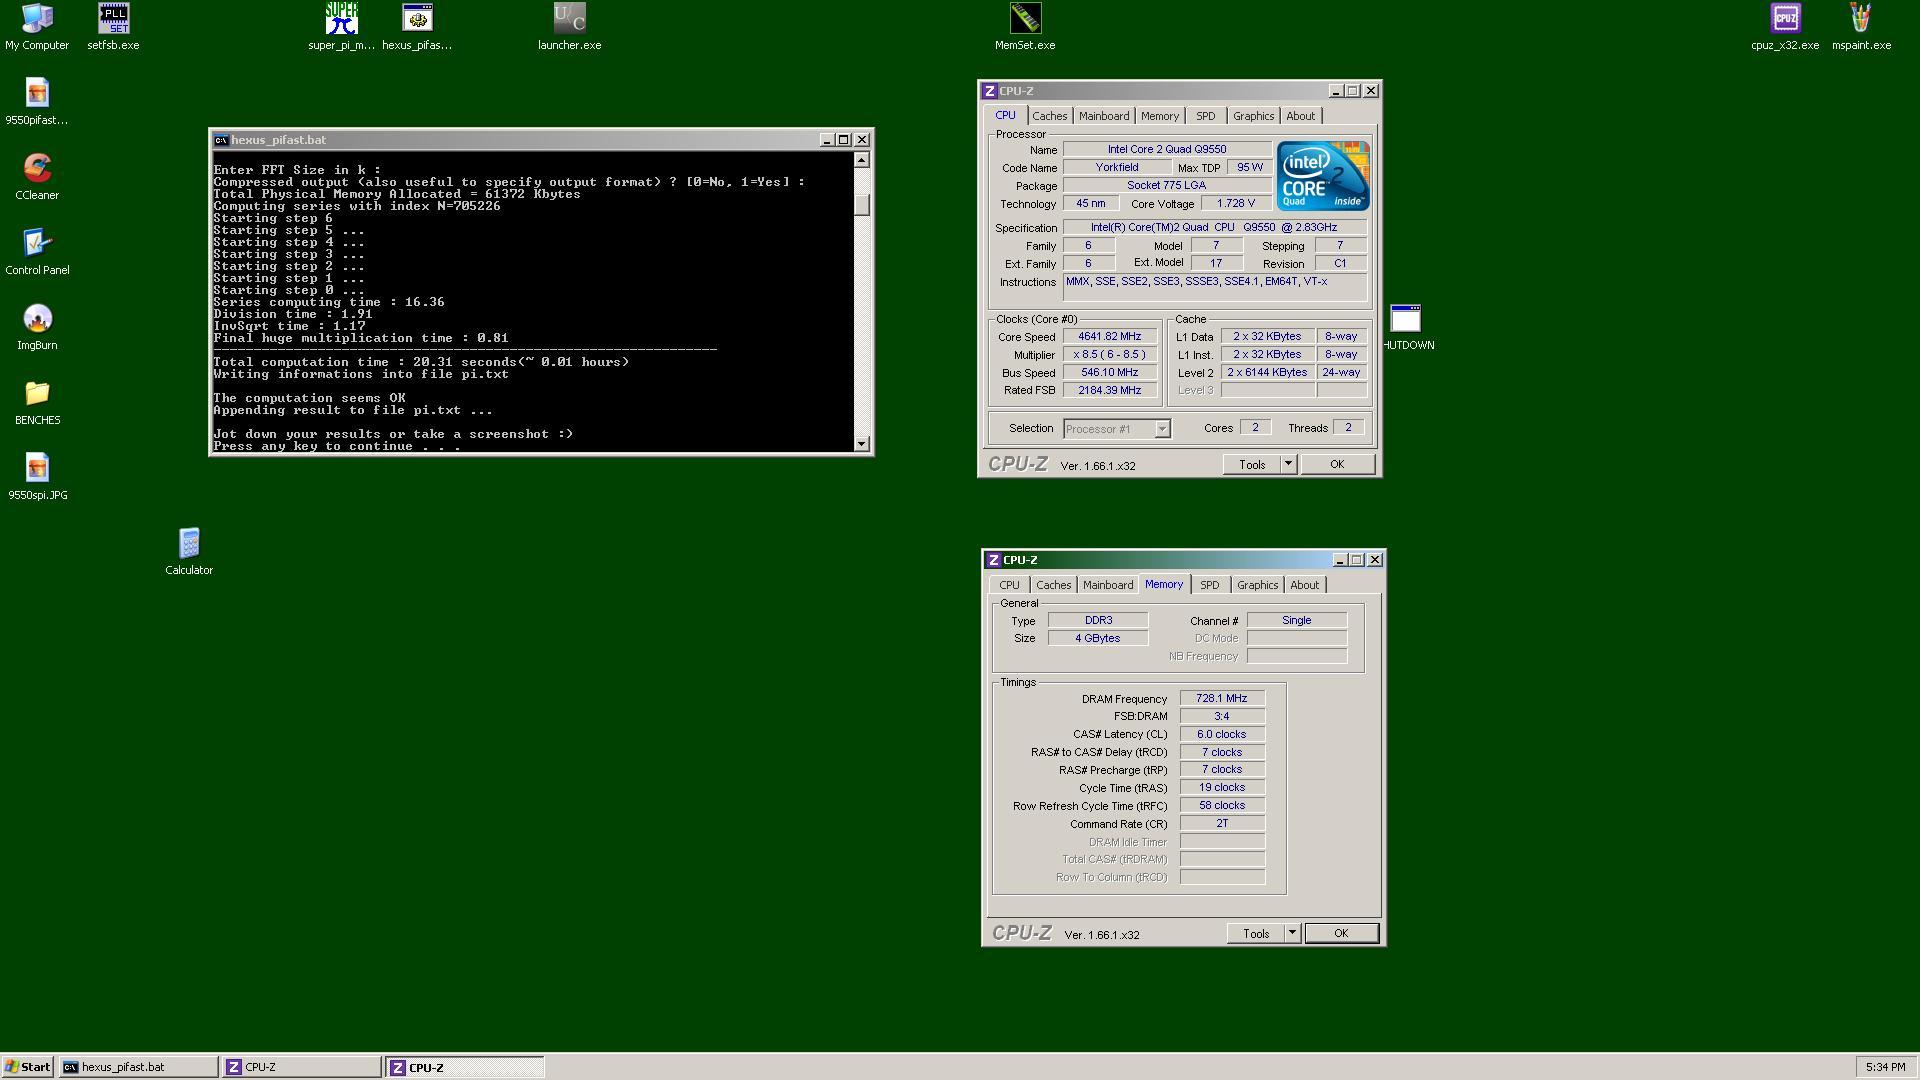Click scroll down arrow in console window

point(862,444)
